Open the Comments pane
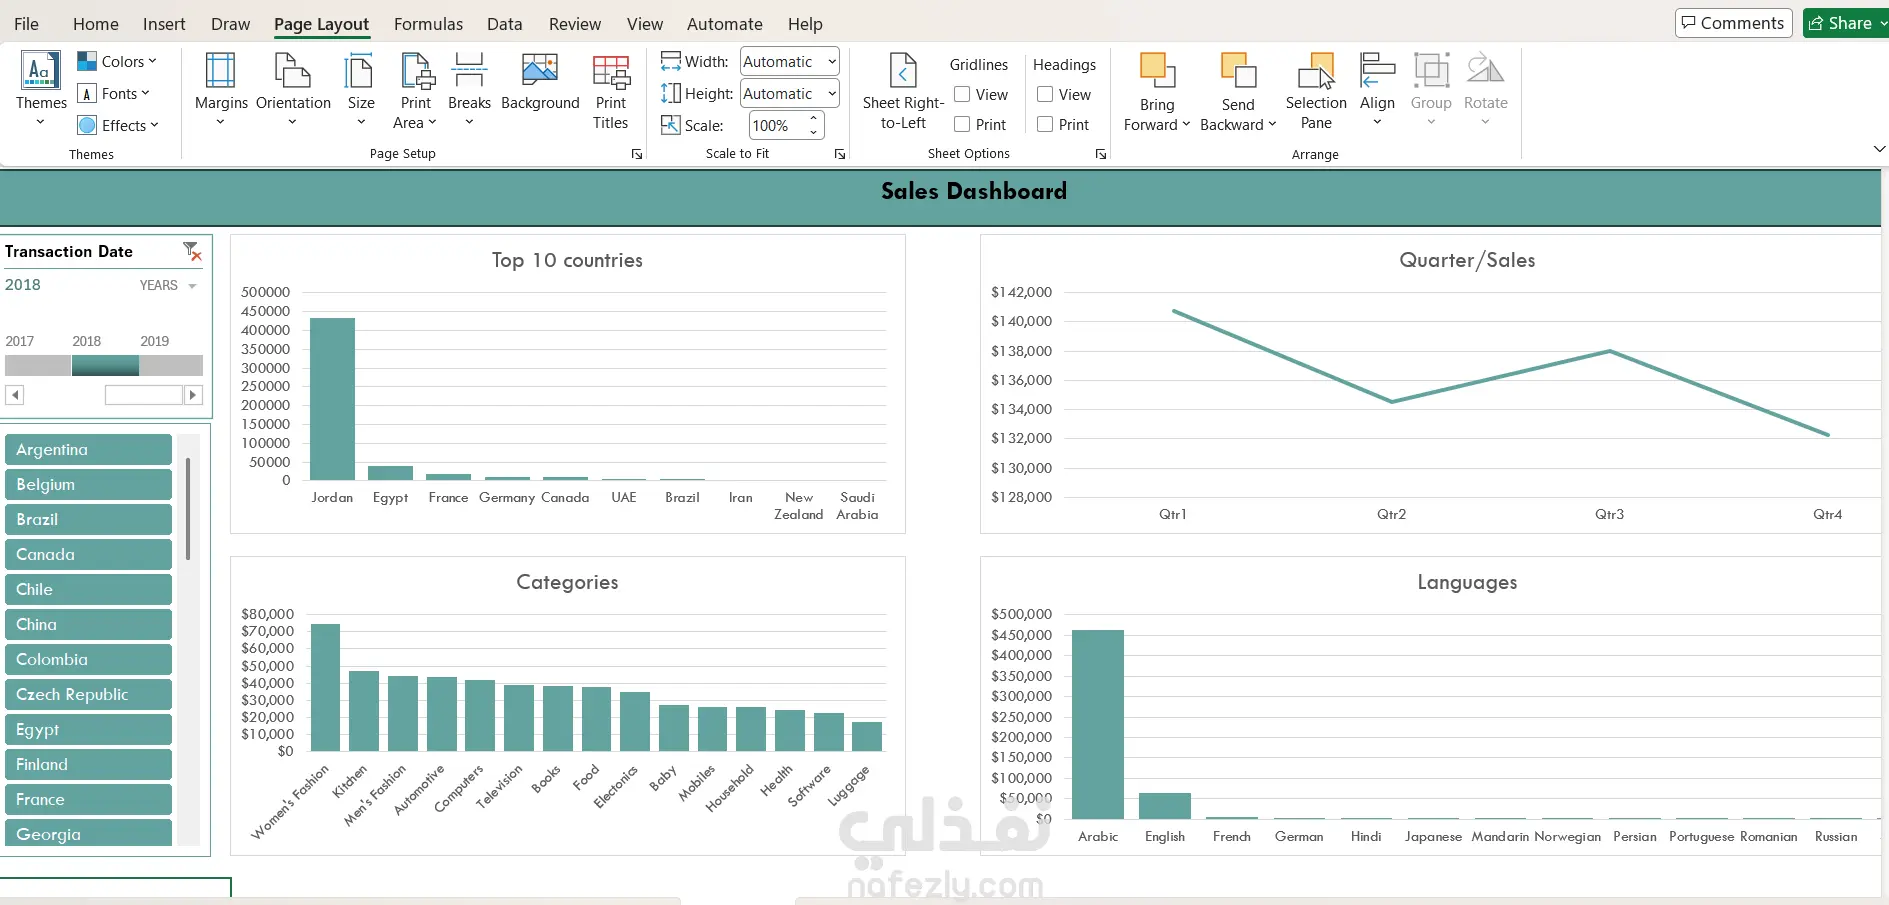 pos(1733,23)
